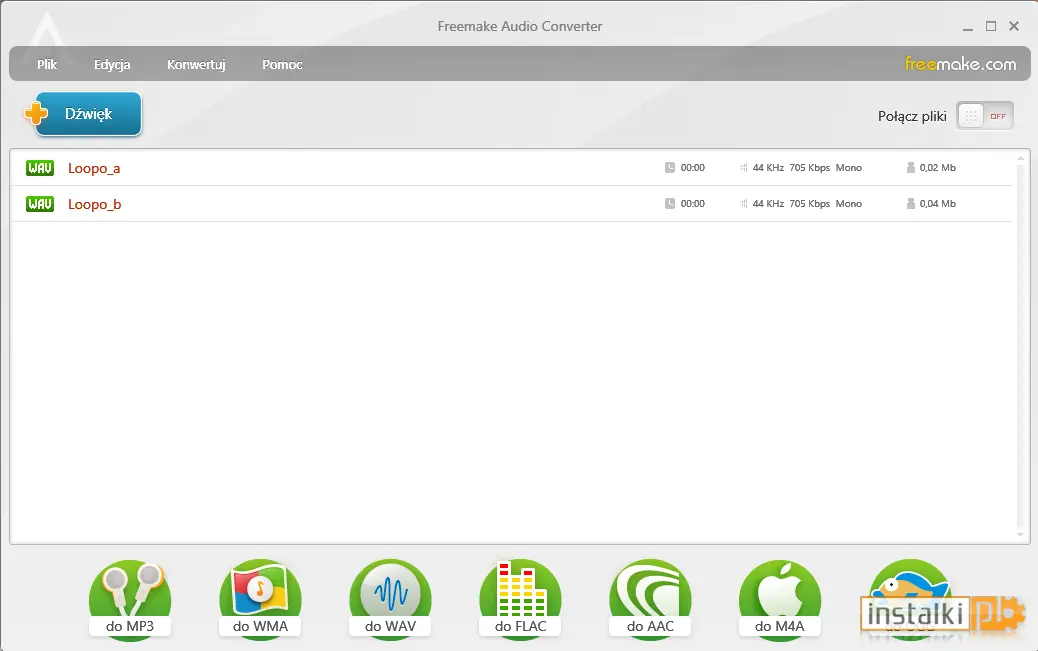The image size is (1038, 651).
Task: Open the Pomoc menu
Action: pyautogui.click(x=282, y=64)
